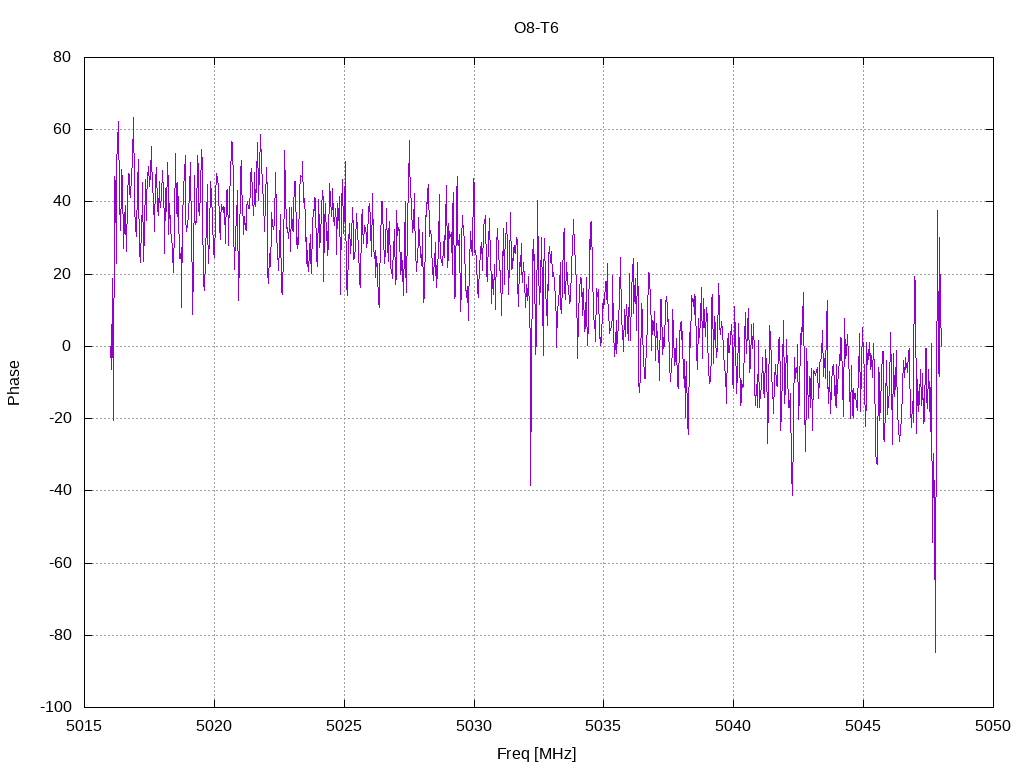Click the y-axis tick label -20
Screen dimensions: 1024x768
coord(60,418)
